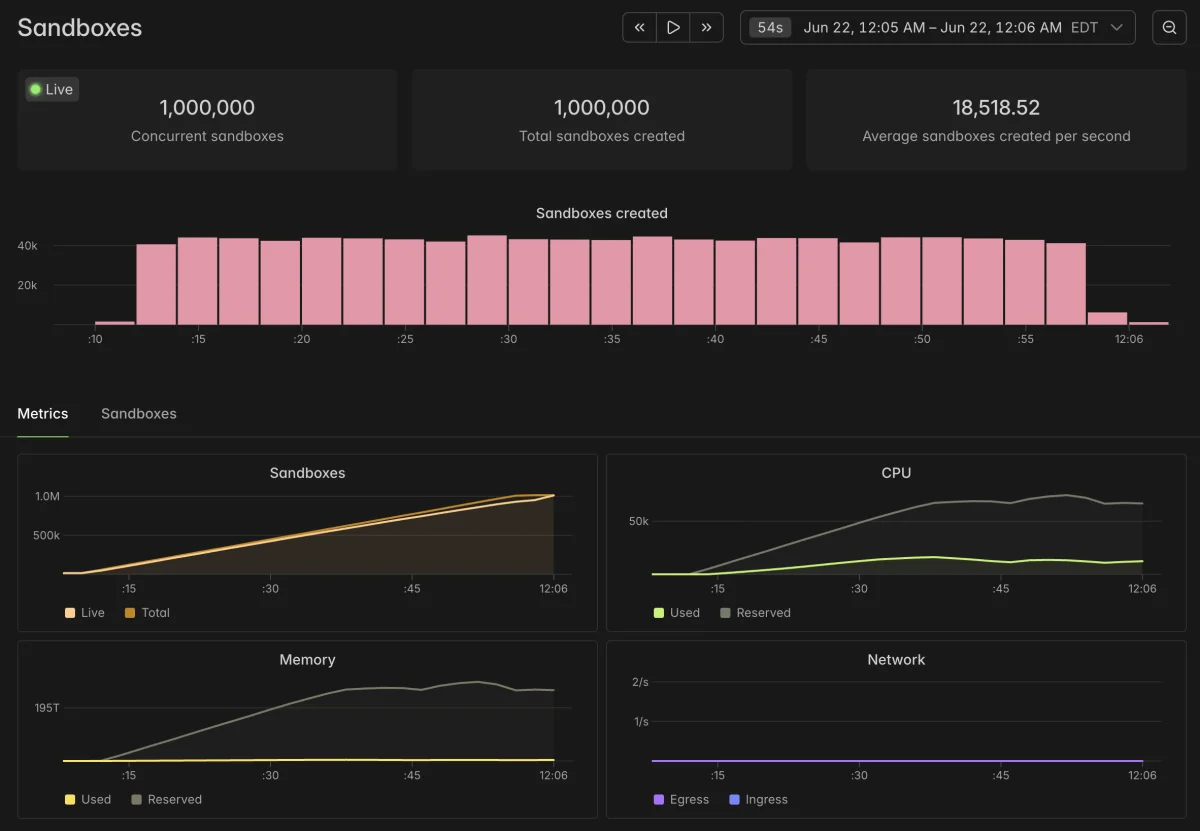Switch to the Metrics tab

(x=43, y=414)
